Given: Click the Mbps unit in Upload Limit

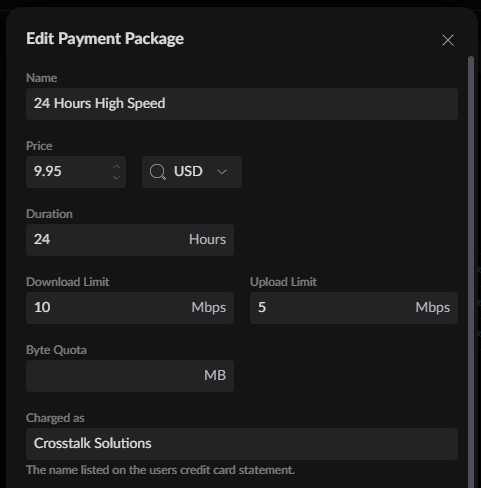Looking at the screenshot, I should pos(433,308).
